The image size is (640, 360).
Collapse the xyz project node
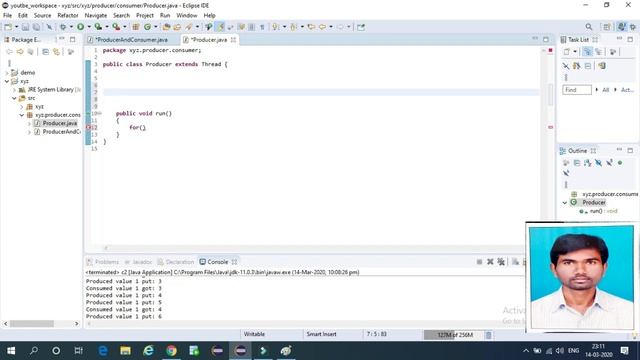pos(7,81)
